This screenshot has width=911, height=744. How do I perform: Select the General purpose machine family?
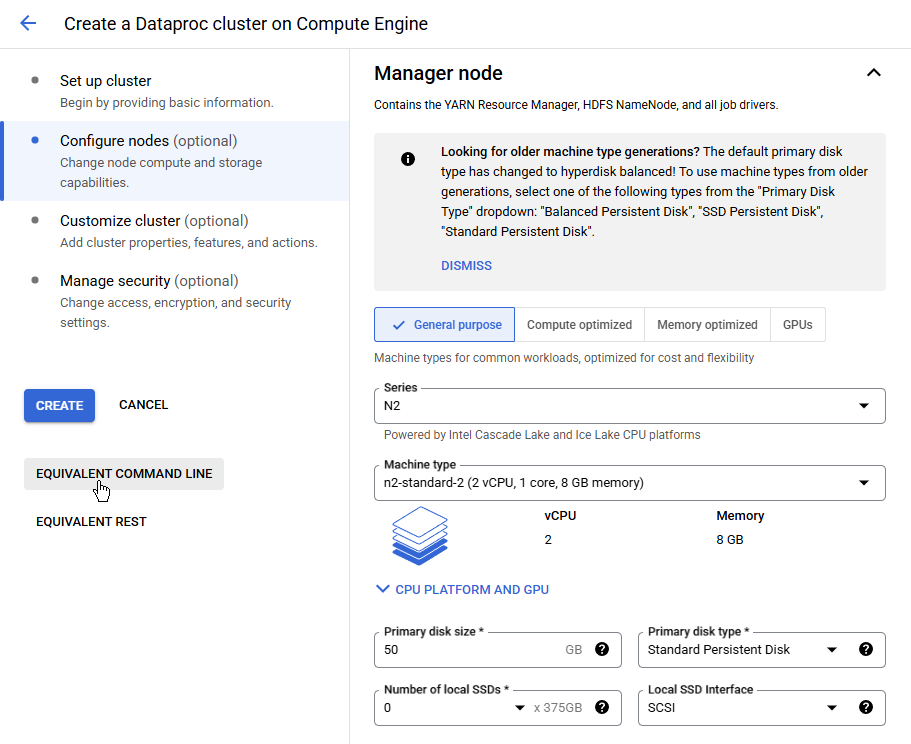[444, 325]
